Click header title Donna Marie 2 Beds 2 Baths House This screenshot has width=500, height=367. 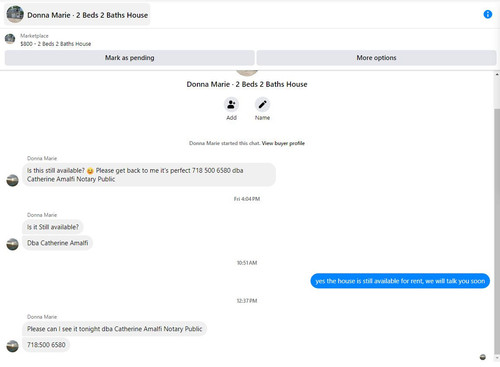(87, 15)
